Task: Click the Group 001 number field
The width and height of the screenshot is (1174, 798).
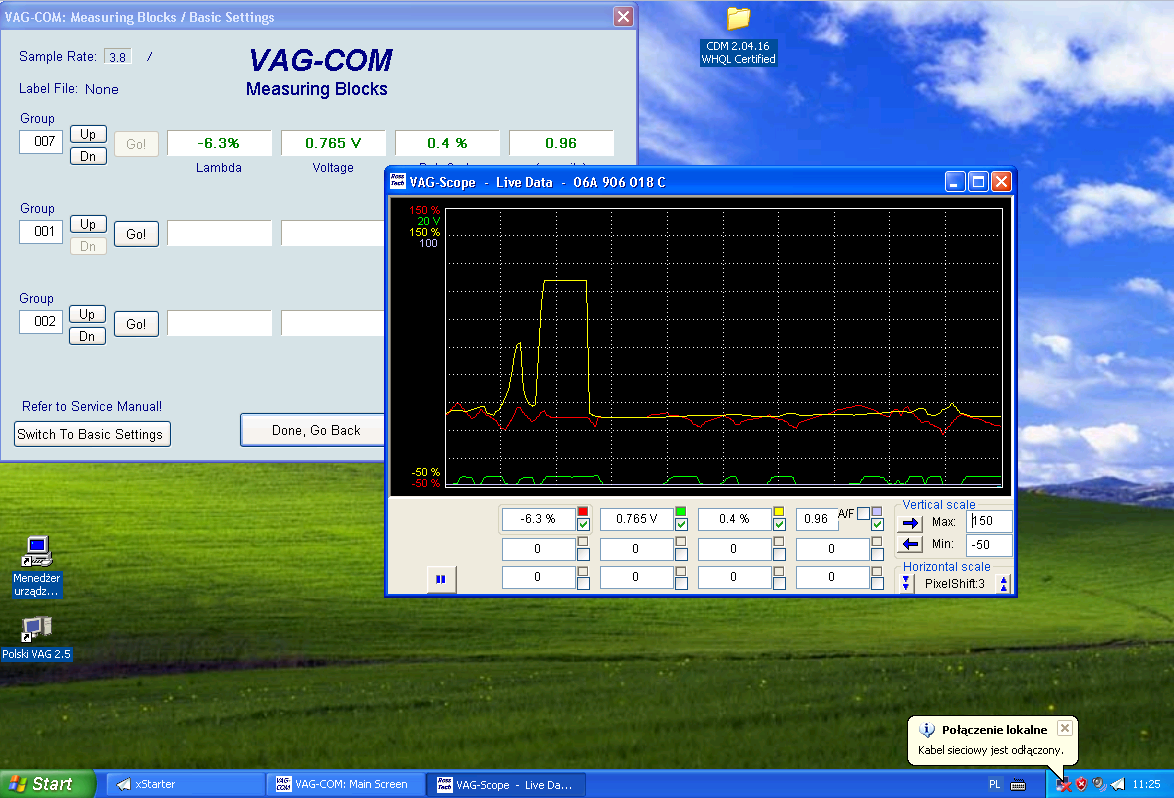Action: point(41,231)
